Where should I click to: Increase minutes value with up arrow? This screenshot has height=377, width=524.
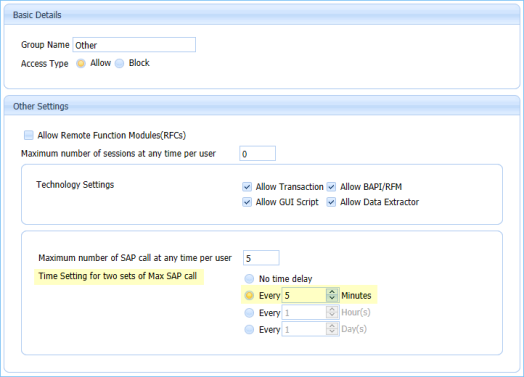coord(332,292)
